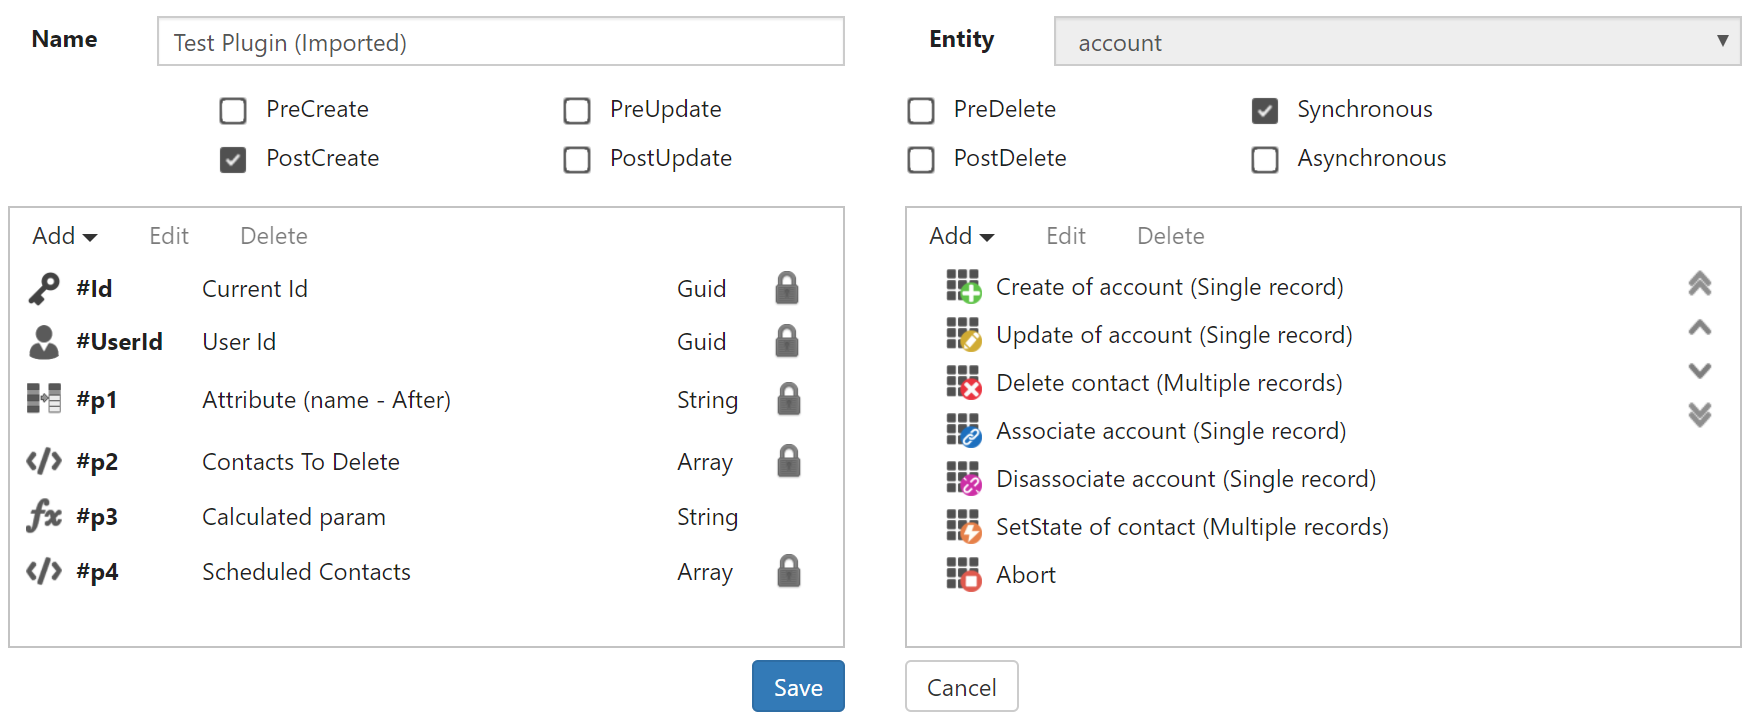Tick the Asynchronous checkbox
Image resolution: width=1749 pixels, height=723 pixels.
click(1265, 159)
